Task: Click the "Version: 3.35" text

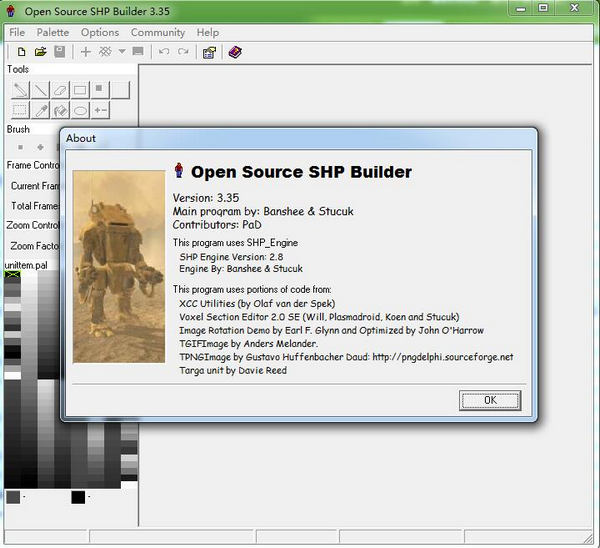Action: (x=206, y=198)
